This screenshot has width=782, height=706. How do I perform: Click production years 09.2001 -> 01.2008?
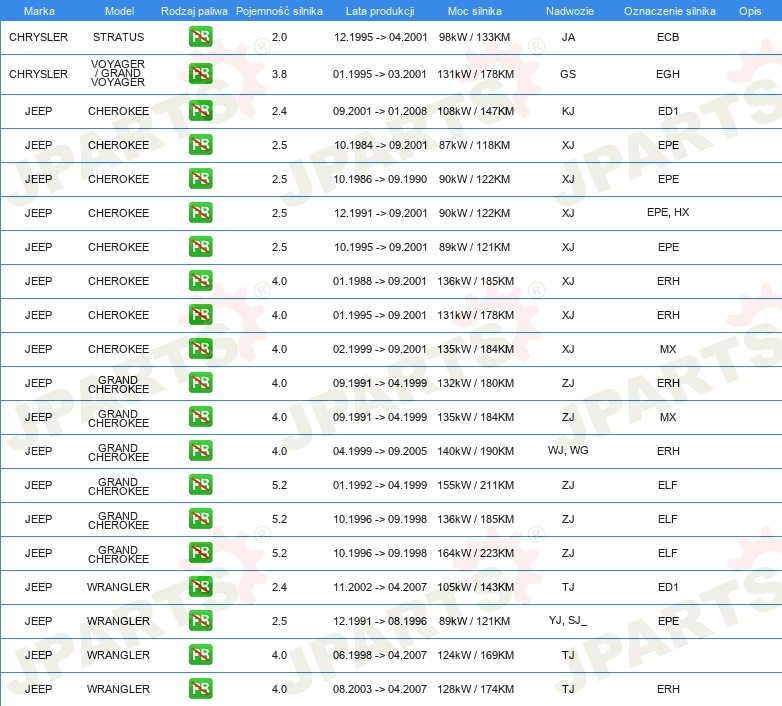tap(380, 111)
